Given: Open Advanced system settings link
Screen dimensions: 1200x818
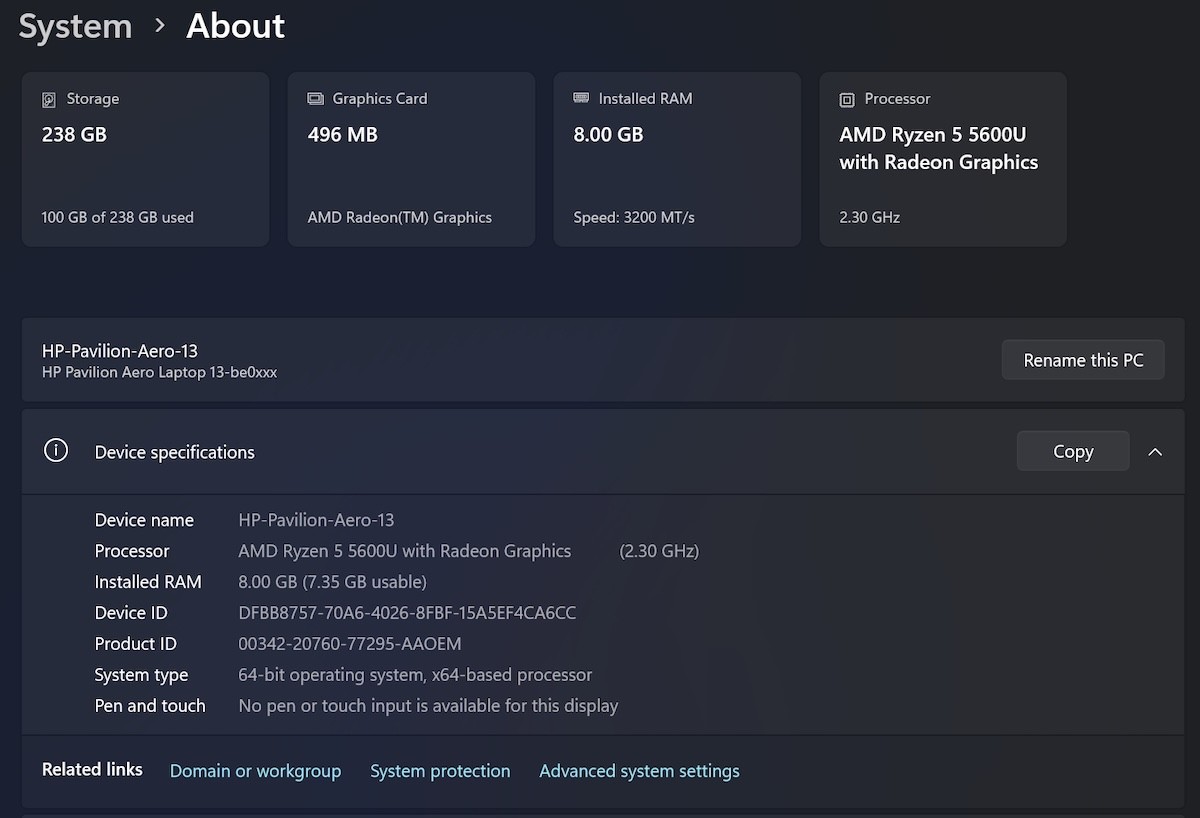Looking at the screenshot, I should pos(639,771).
